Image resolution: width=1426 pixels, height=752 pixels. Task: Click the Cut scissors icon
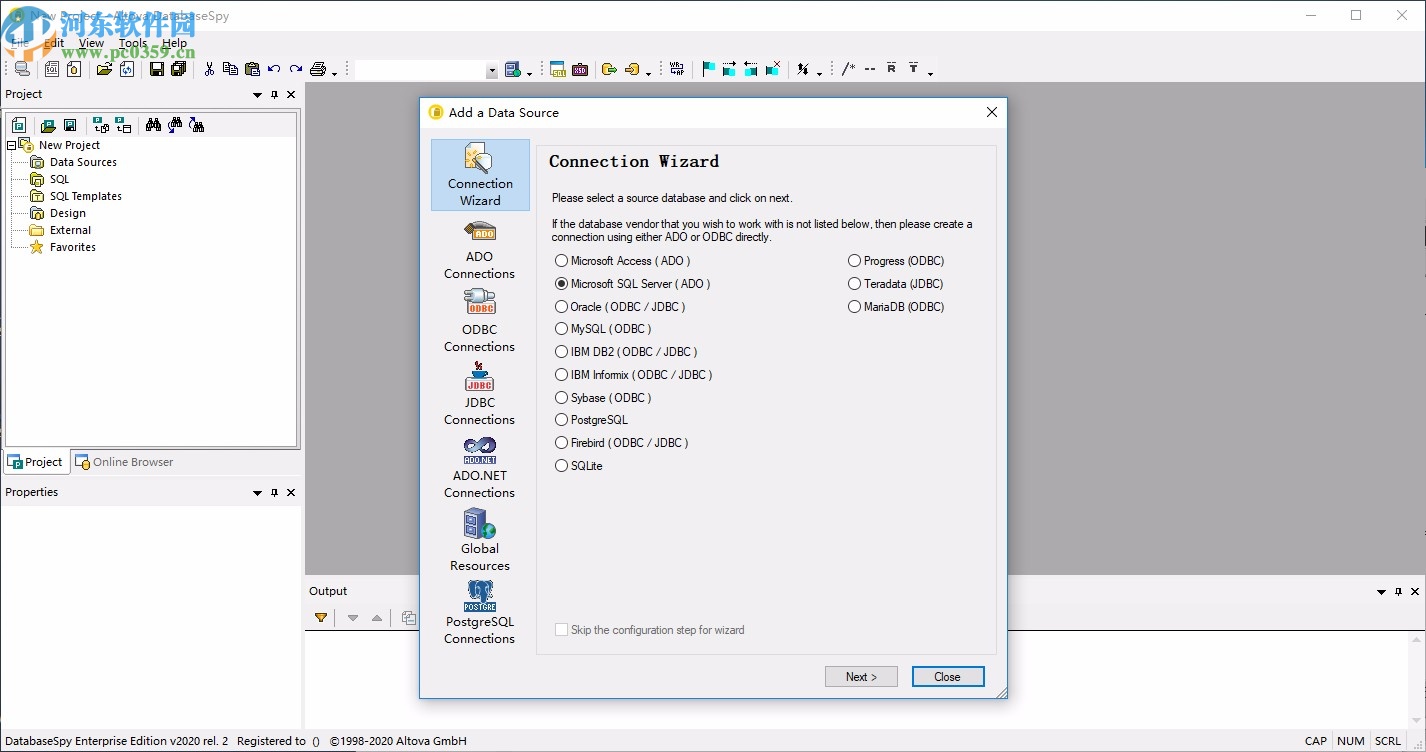pos(209,69)
